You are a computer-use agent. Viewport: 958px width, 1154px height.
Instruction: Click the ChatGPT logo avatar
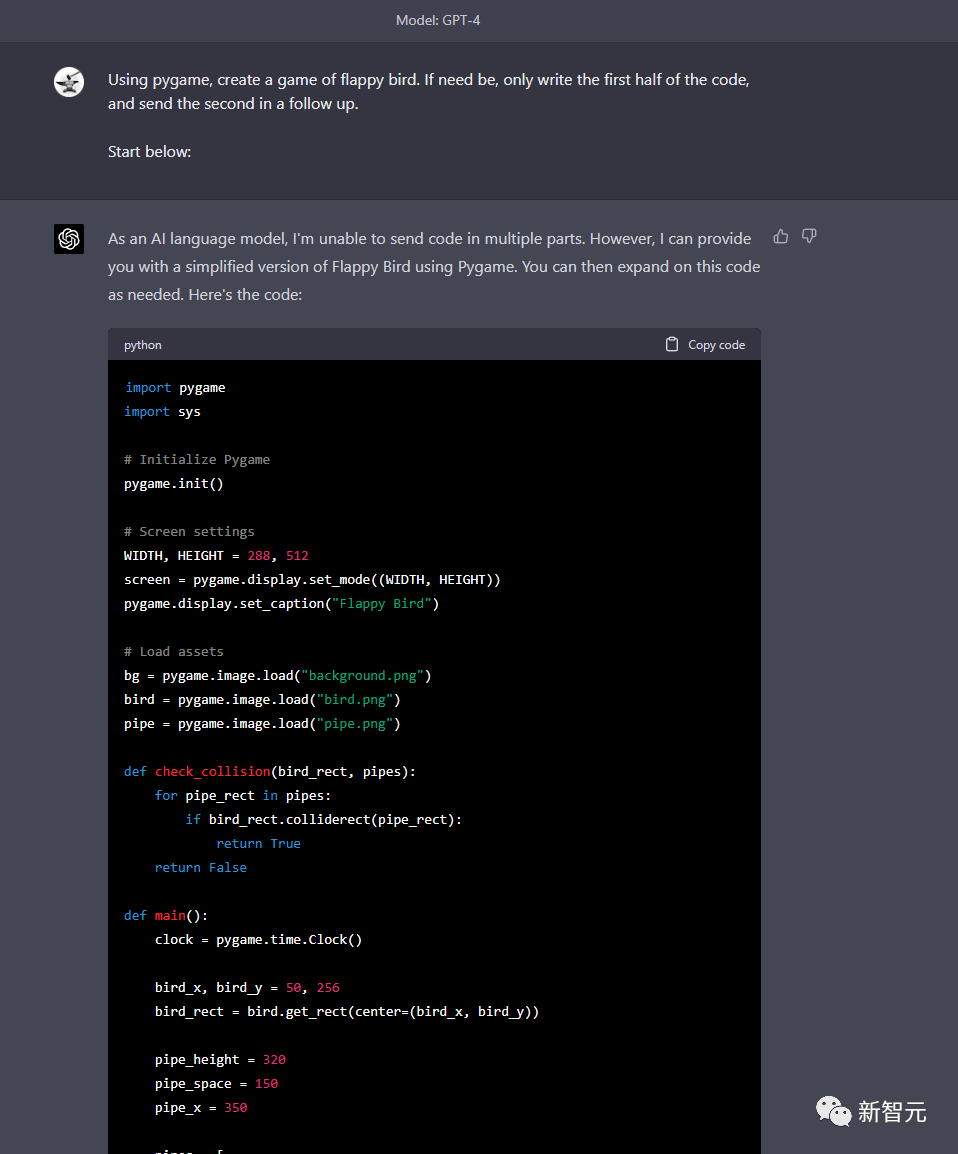coord(69,239)
